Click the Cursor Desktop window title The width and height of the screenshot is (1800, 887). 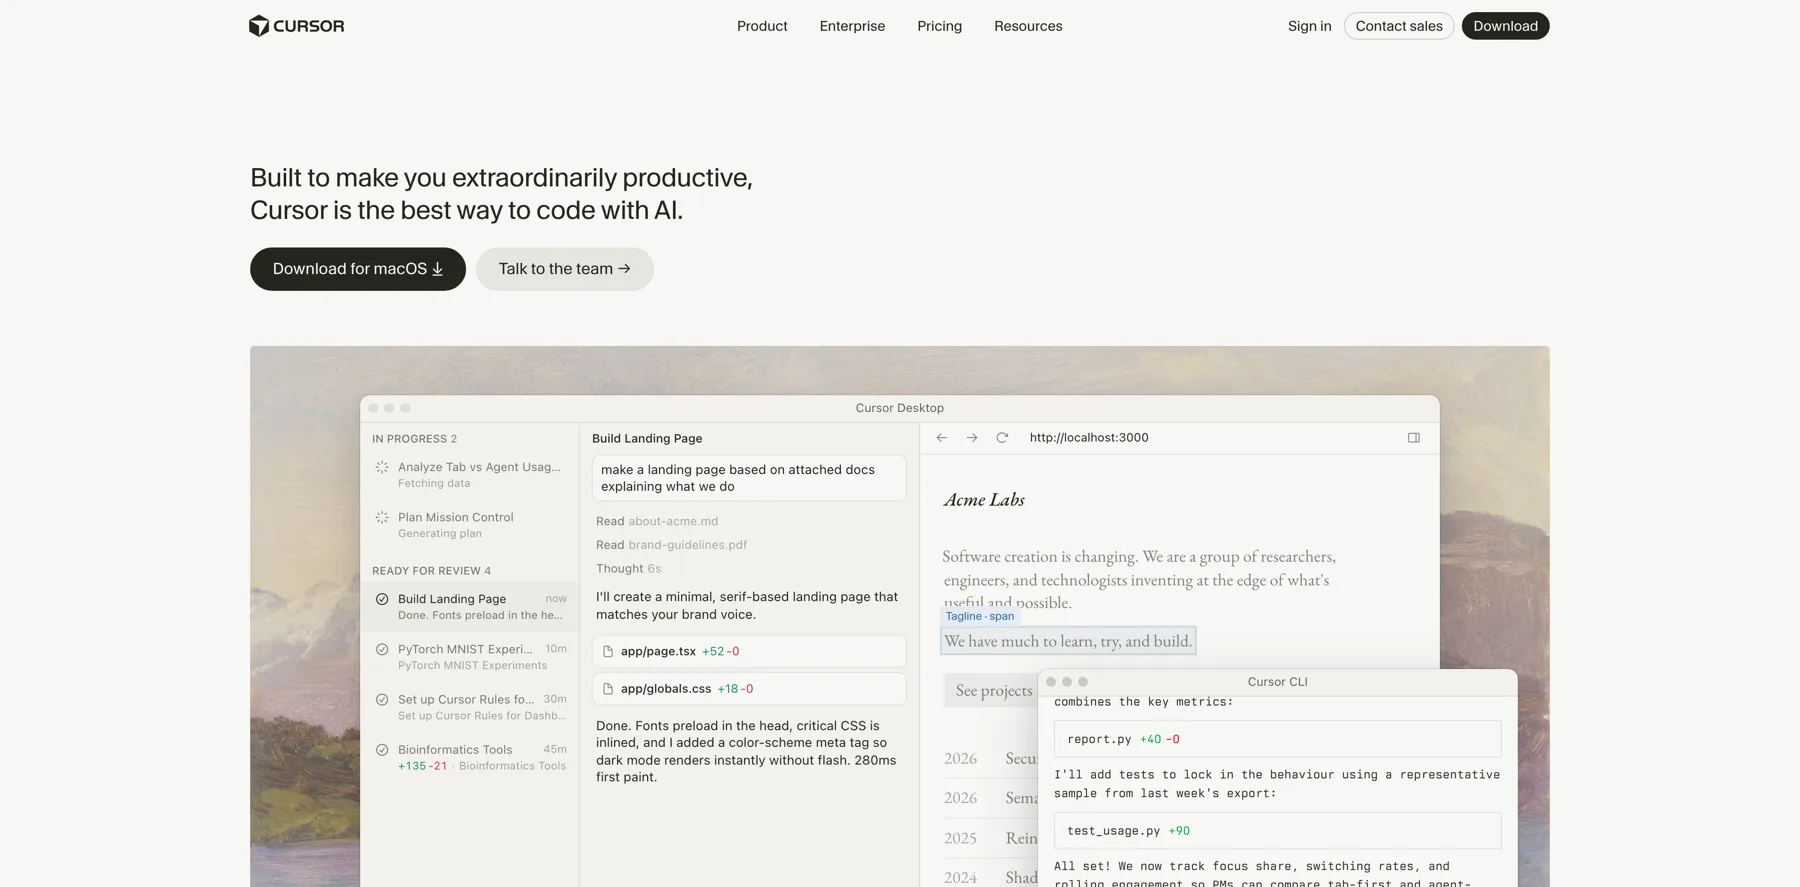coord(900,408)
